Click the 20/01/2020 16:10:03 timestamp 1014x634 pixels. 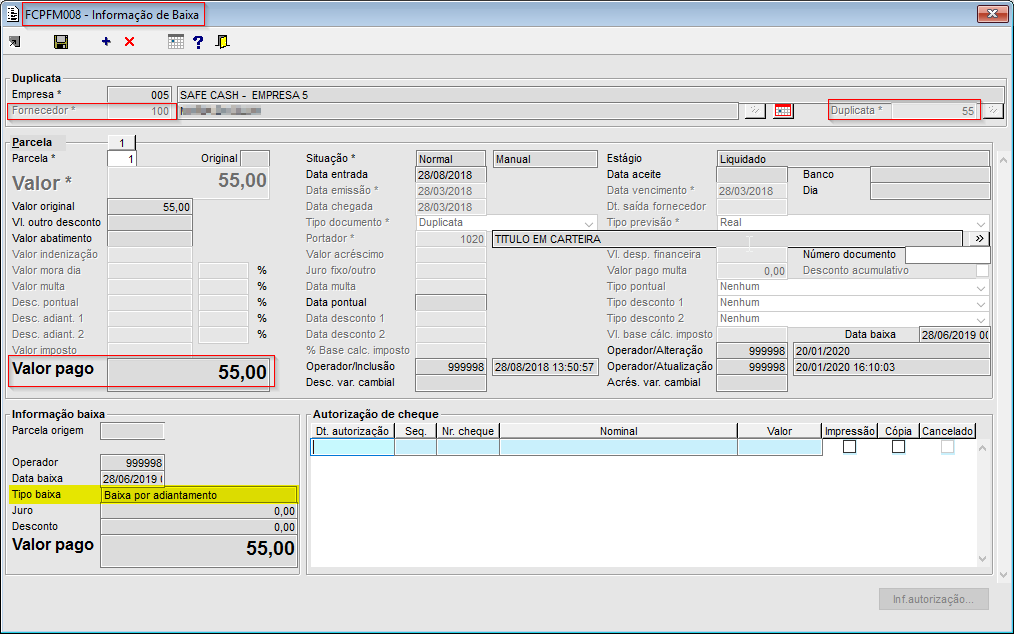point(845,367)
